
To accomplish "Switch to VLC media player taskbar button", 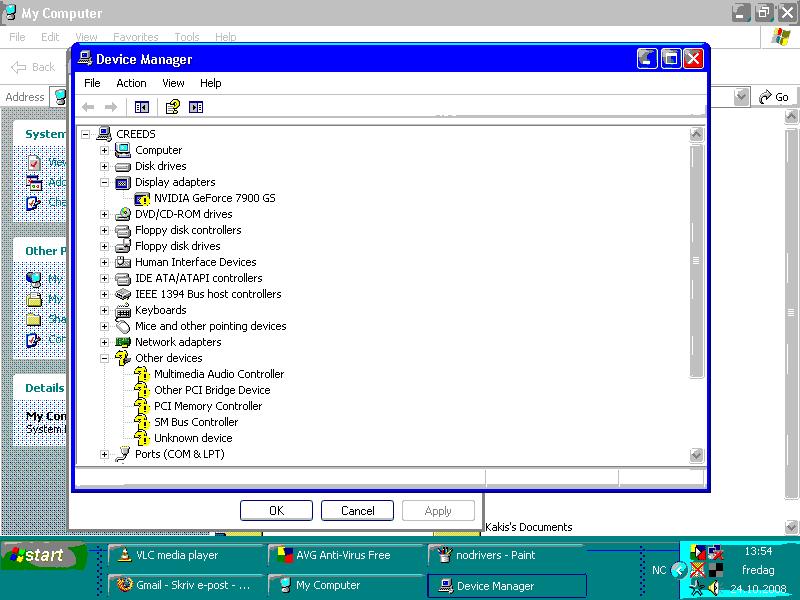I will [x=184, y=555].
